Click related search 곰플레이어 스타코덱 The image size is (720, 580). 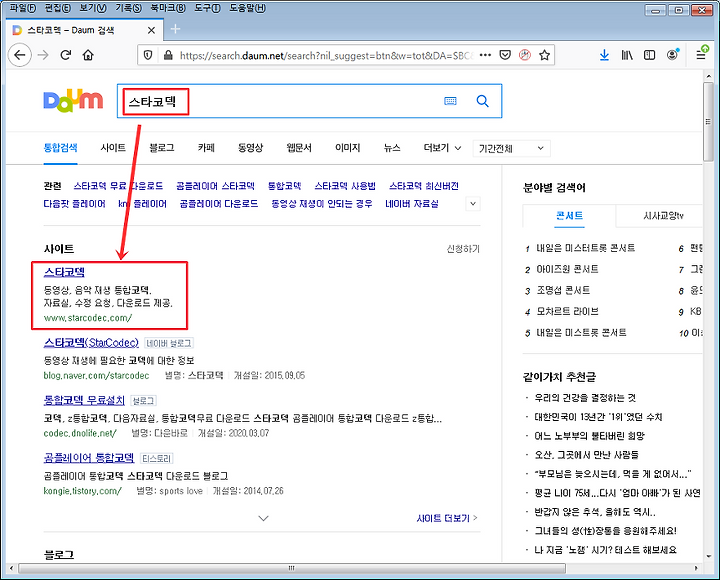(x=215, y=186)
